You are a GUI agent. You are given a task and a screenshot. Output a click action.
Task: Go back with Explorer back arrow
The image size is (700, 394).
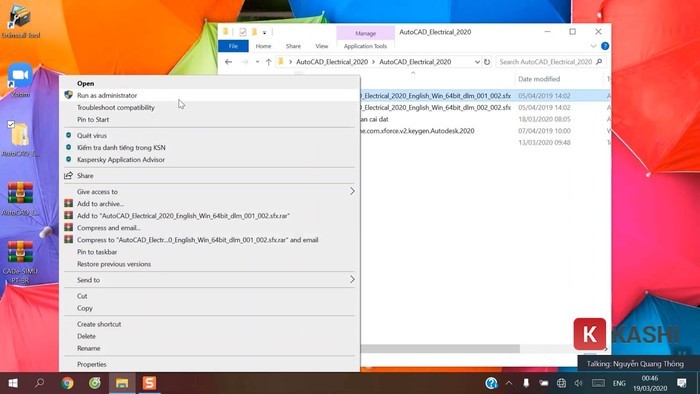[x=229, y=62]
